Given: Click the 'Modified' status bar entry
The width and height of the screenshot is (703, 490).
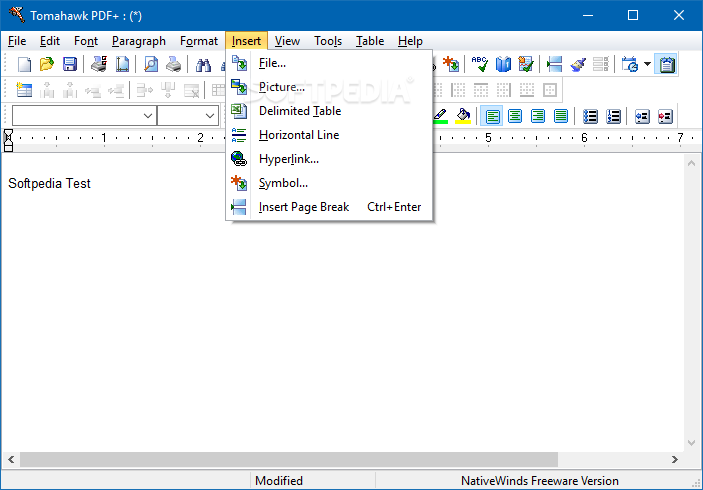Looking at the screenshot, I should click(279, 481).
